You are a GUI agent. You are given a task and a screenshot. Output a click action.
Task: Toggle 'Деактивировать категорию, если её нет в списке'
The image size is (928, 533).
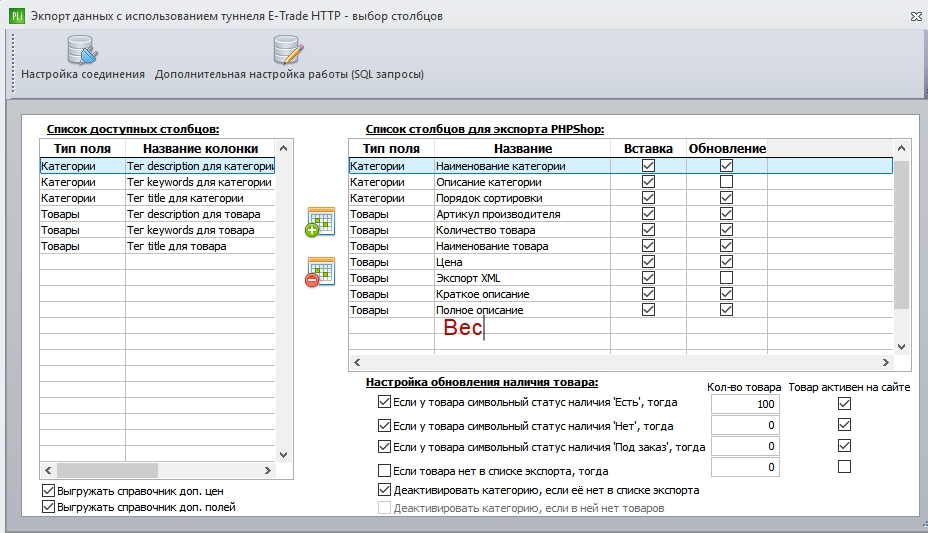click(x=384, y=490)
